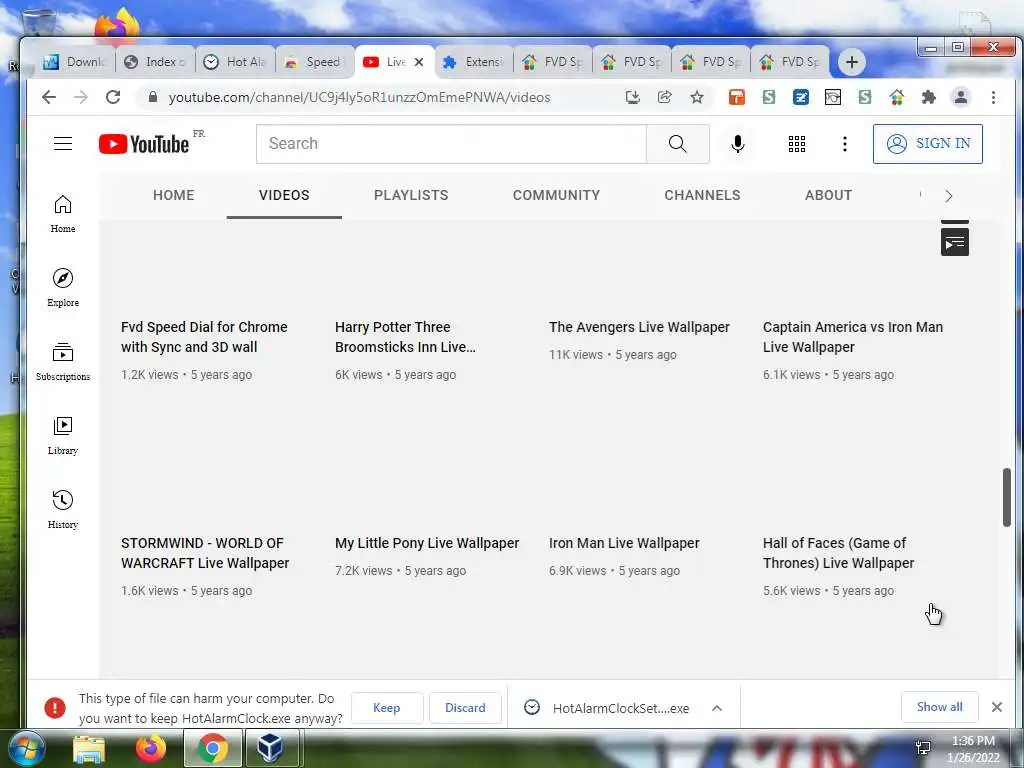The width and height of the screenshot is (1024, 768).
Task: Open The Avengers Live Wallpaper video
Action: [639, 327]
